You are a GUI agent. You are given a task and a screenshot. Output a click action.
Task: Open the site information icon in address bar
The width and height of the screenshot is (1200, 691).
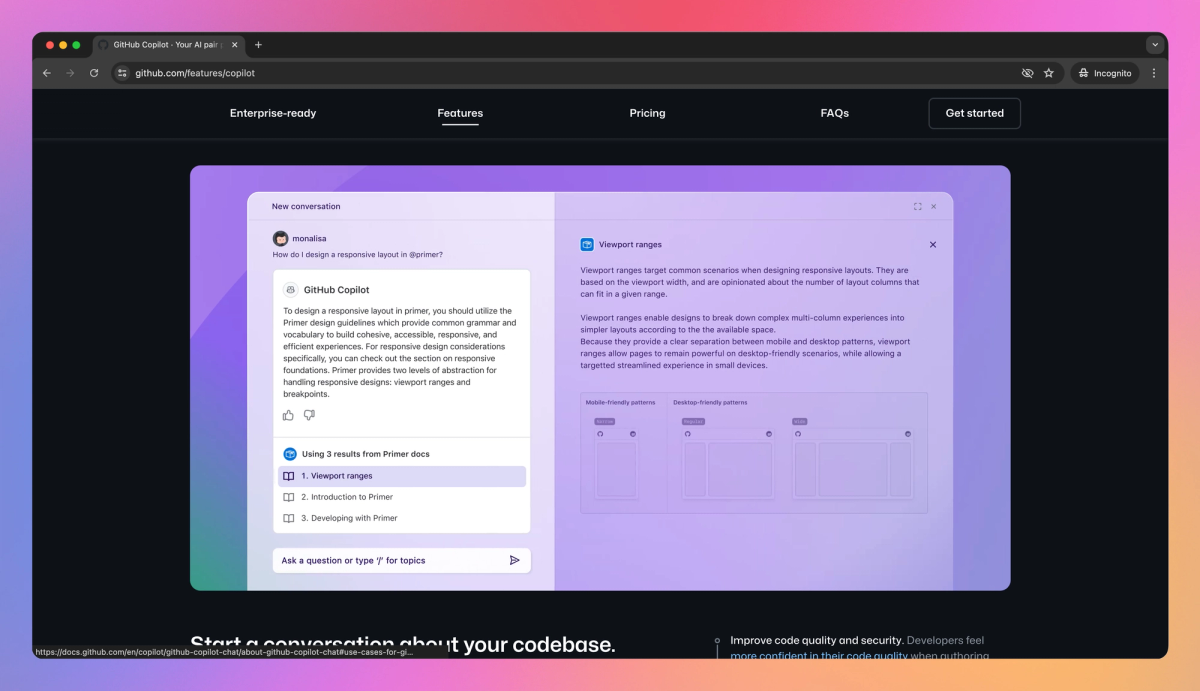tap(122, 73)
